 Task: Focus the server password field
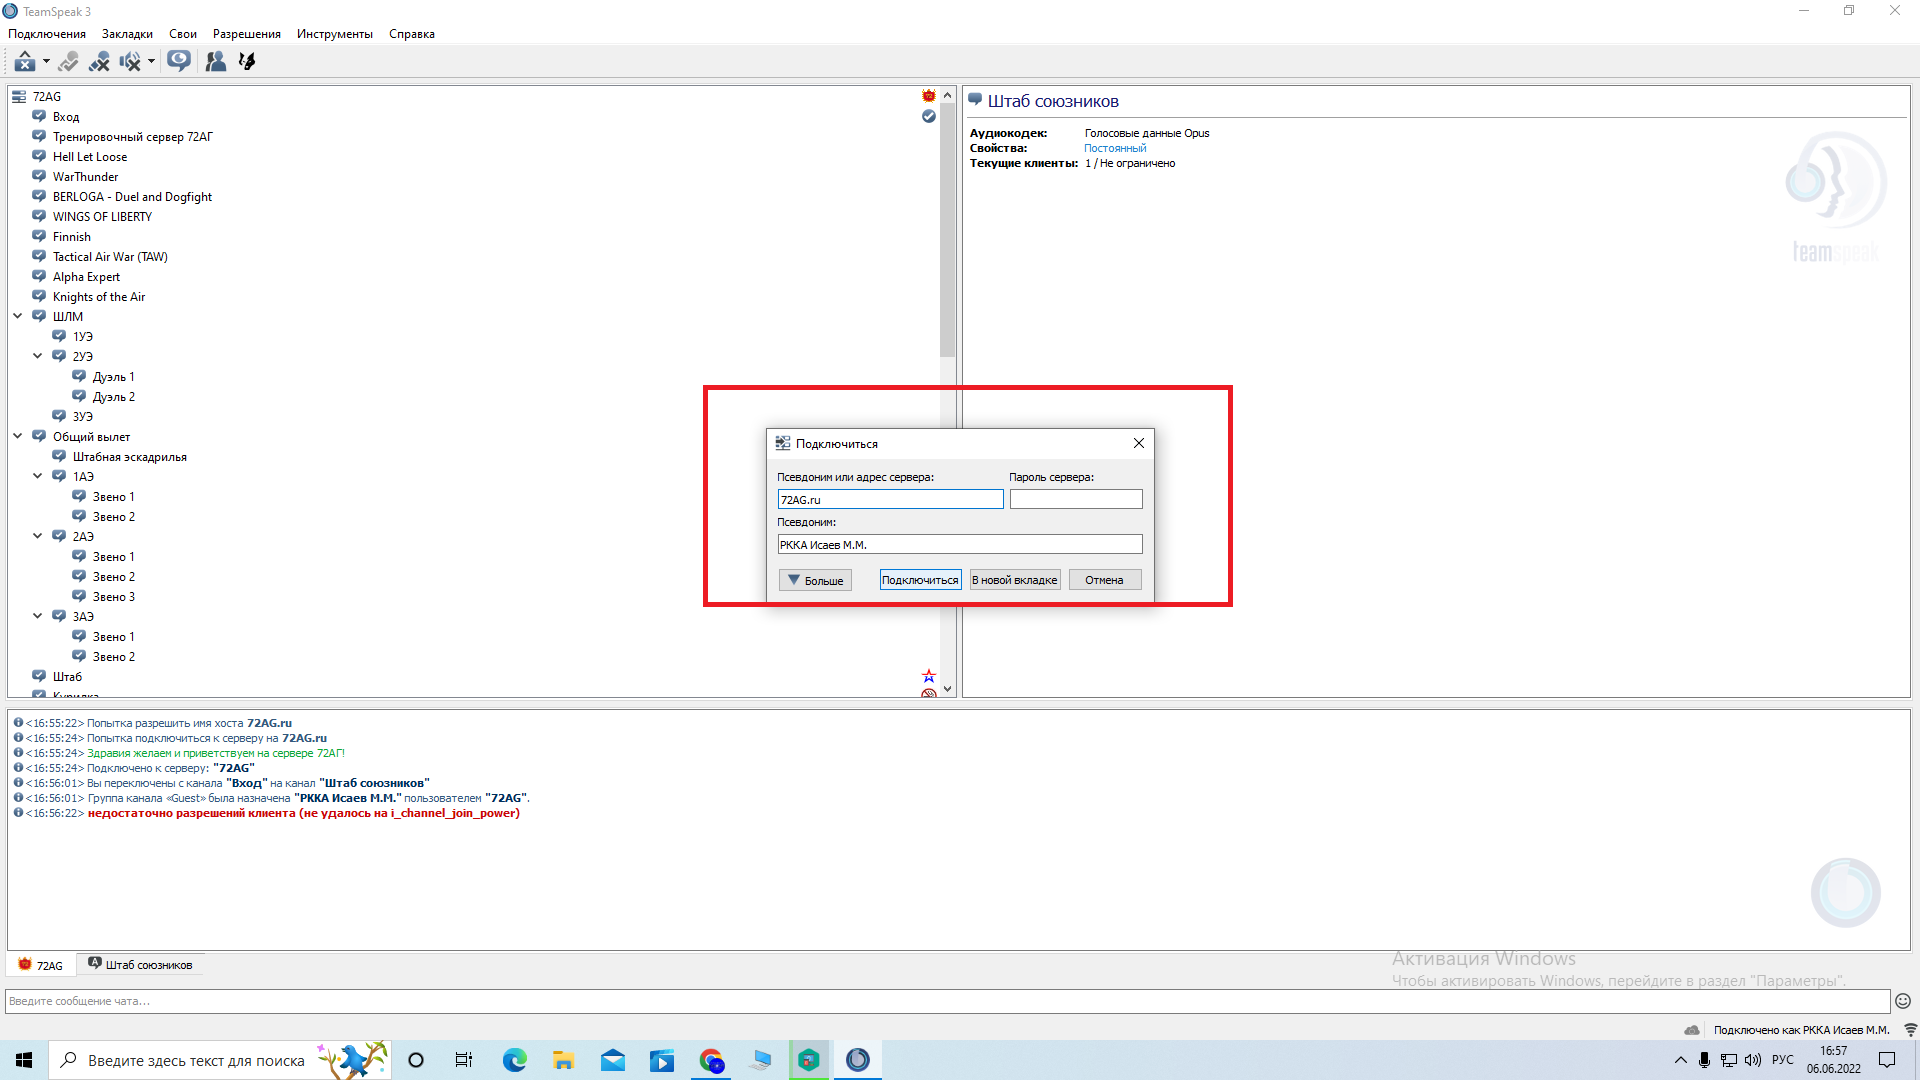coord(1076,499)
